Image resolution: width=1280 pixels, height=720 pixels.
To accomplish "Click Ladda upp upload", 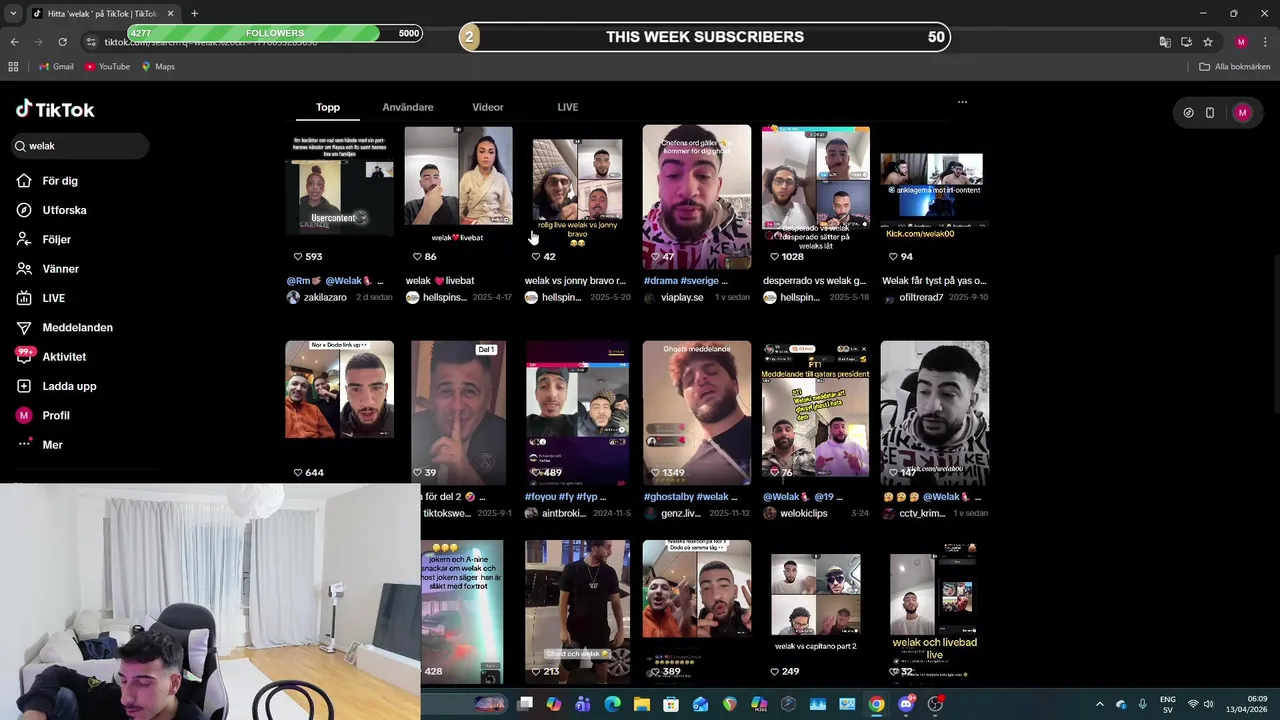I will coord(56,386).
